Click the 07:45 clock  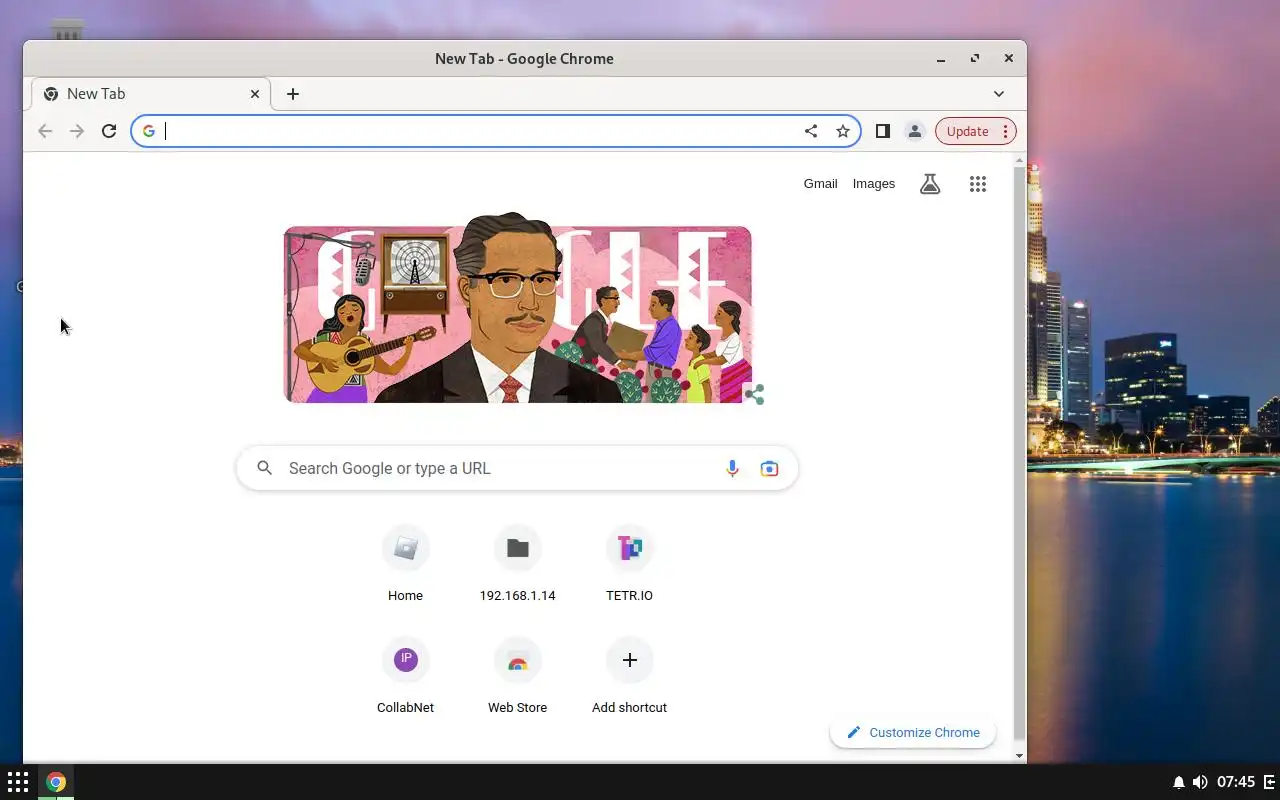coord(1237,782)
